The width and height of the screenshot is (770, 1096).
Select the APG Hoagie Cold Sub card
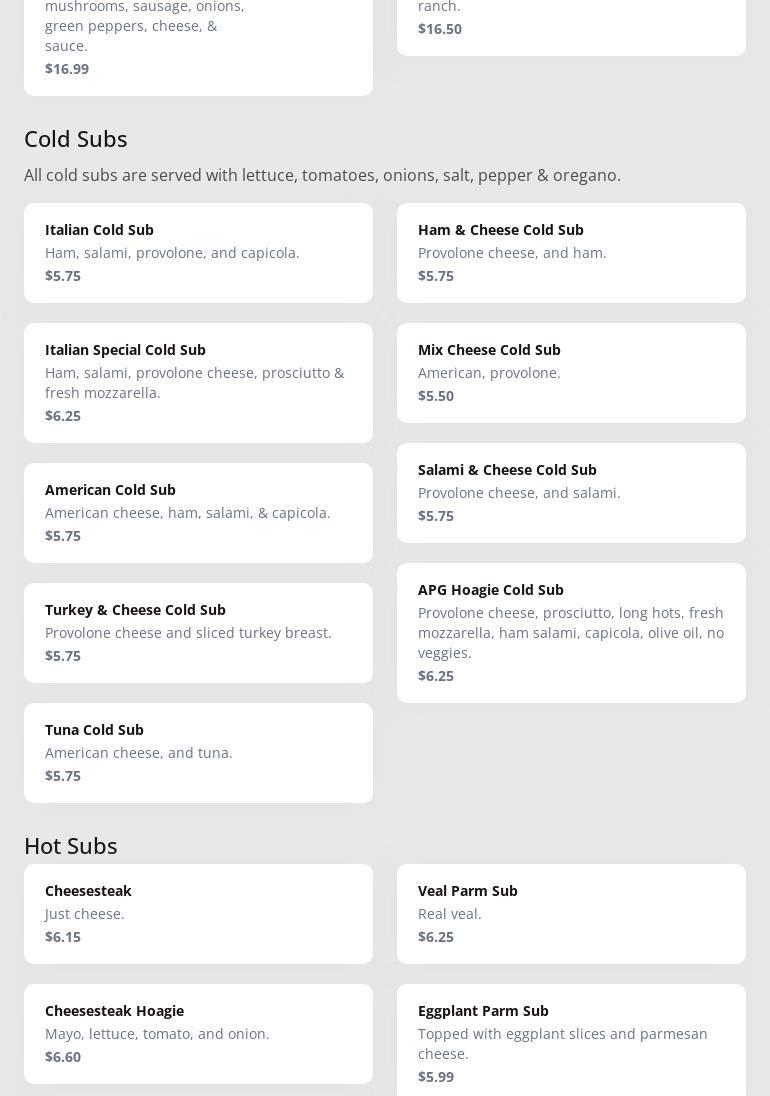click(x=571, y=632)
